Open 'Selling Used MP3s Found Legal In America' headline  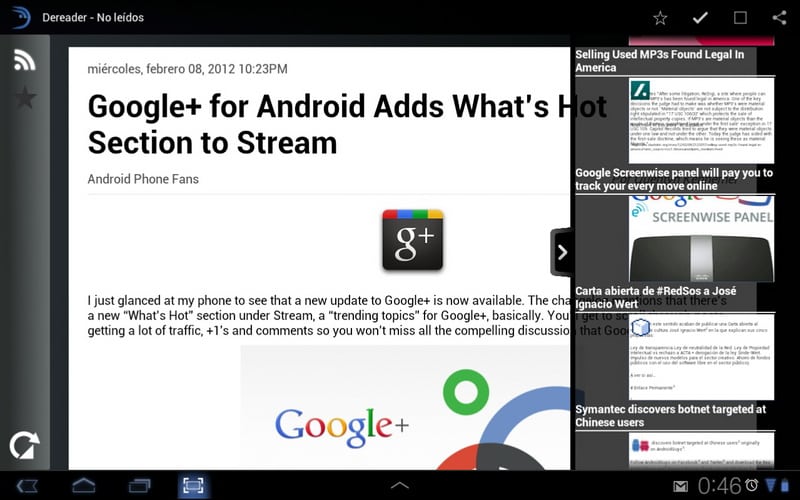coord(660,61)
